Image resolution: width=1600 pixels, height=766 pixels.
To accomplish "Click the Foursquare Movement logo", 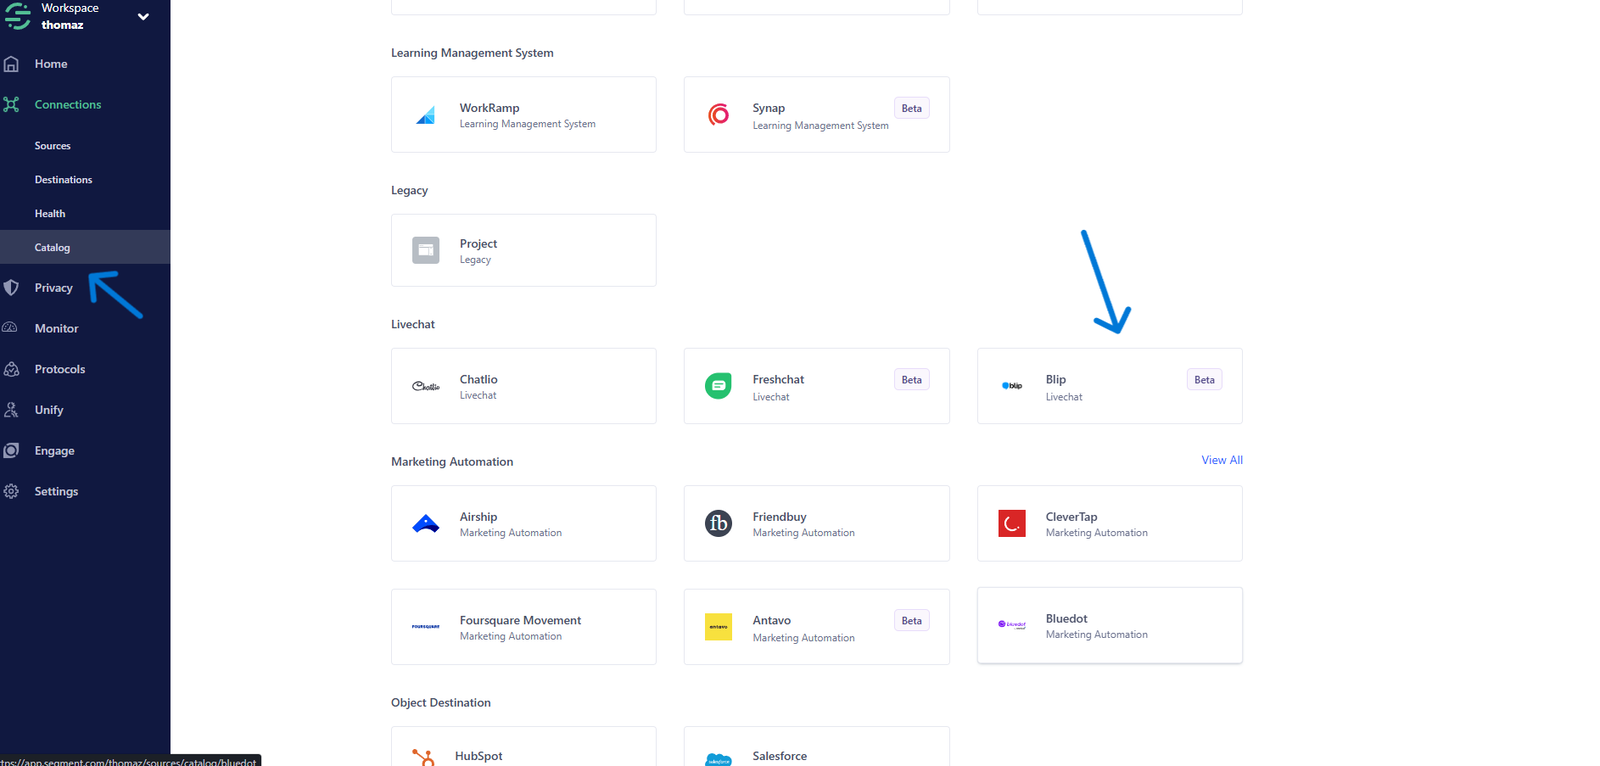I will tap(426, 627).
